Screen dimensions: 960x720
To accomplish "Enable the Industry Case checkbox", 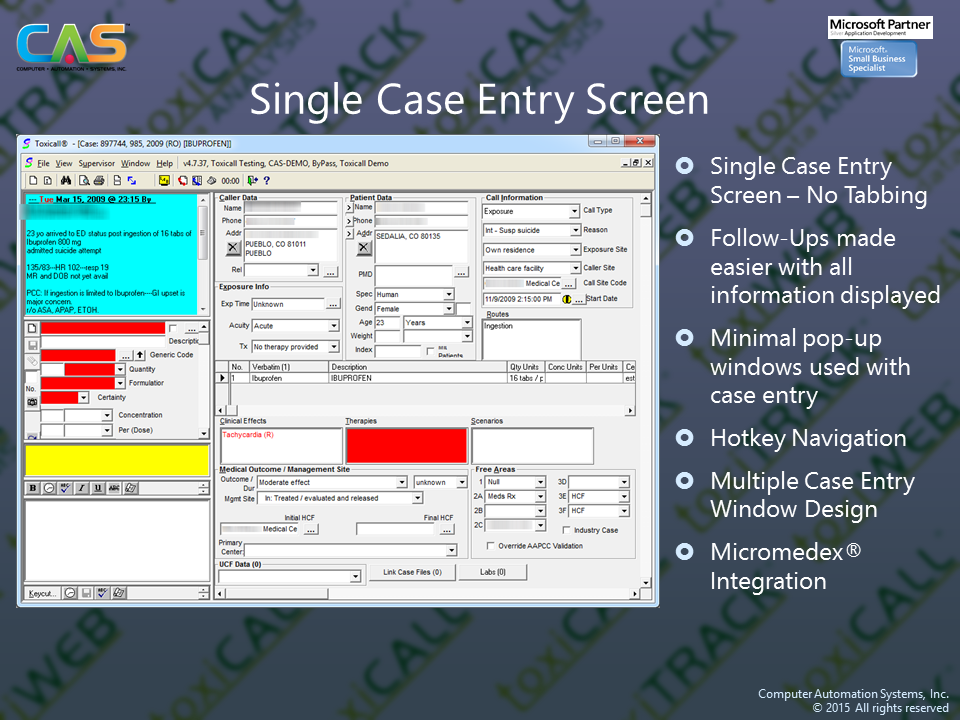I will [567, 530].
